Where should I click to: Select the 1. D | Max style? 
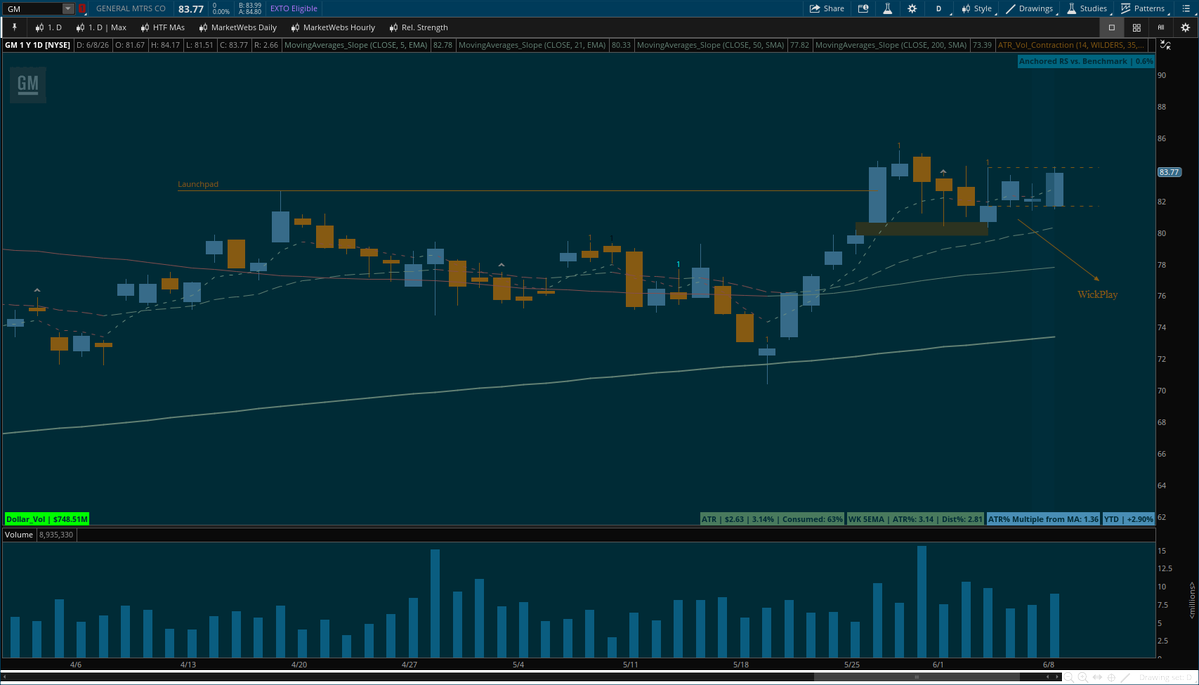(102, 28)
